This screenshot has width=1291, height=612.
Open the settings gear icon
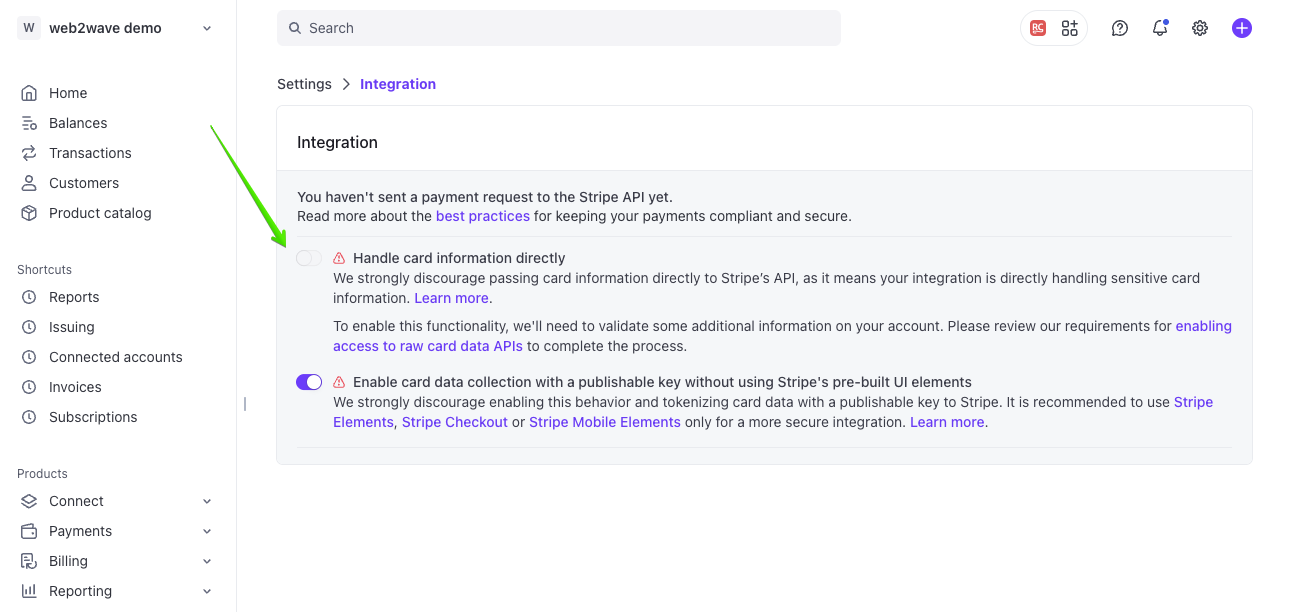pyautogui.click(x=1200, y=28)
